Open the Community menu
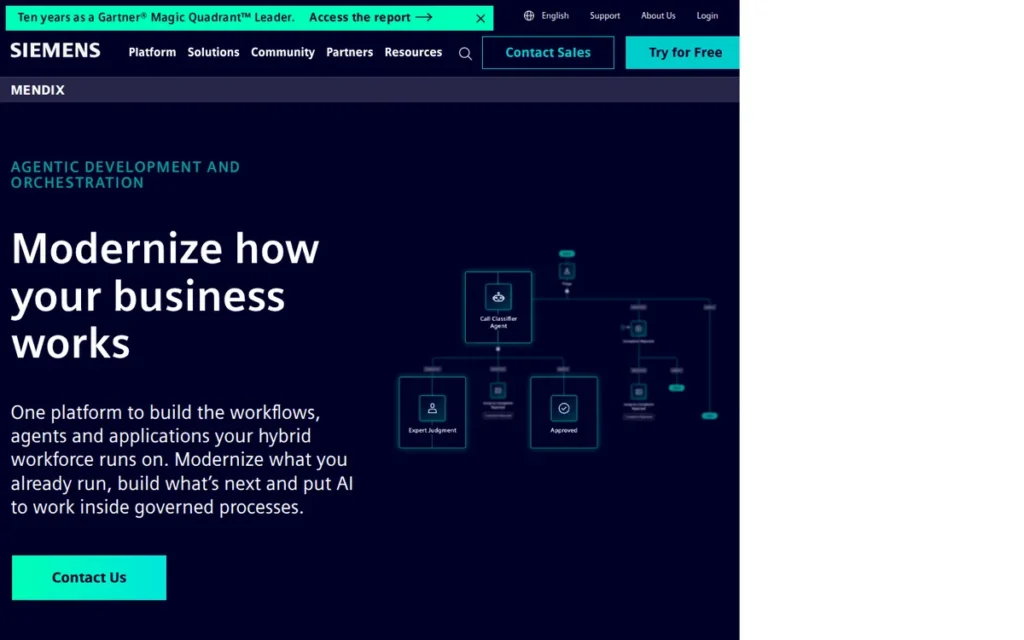 tap(283, 52)
